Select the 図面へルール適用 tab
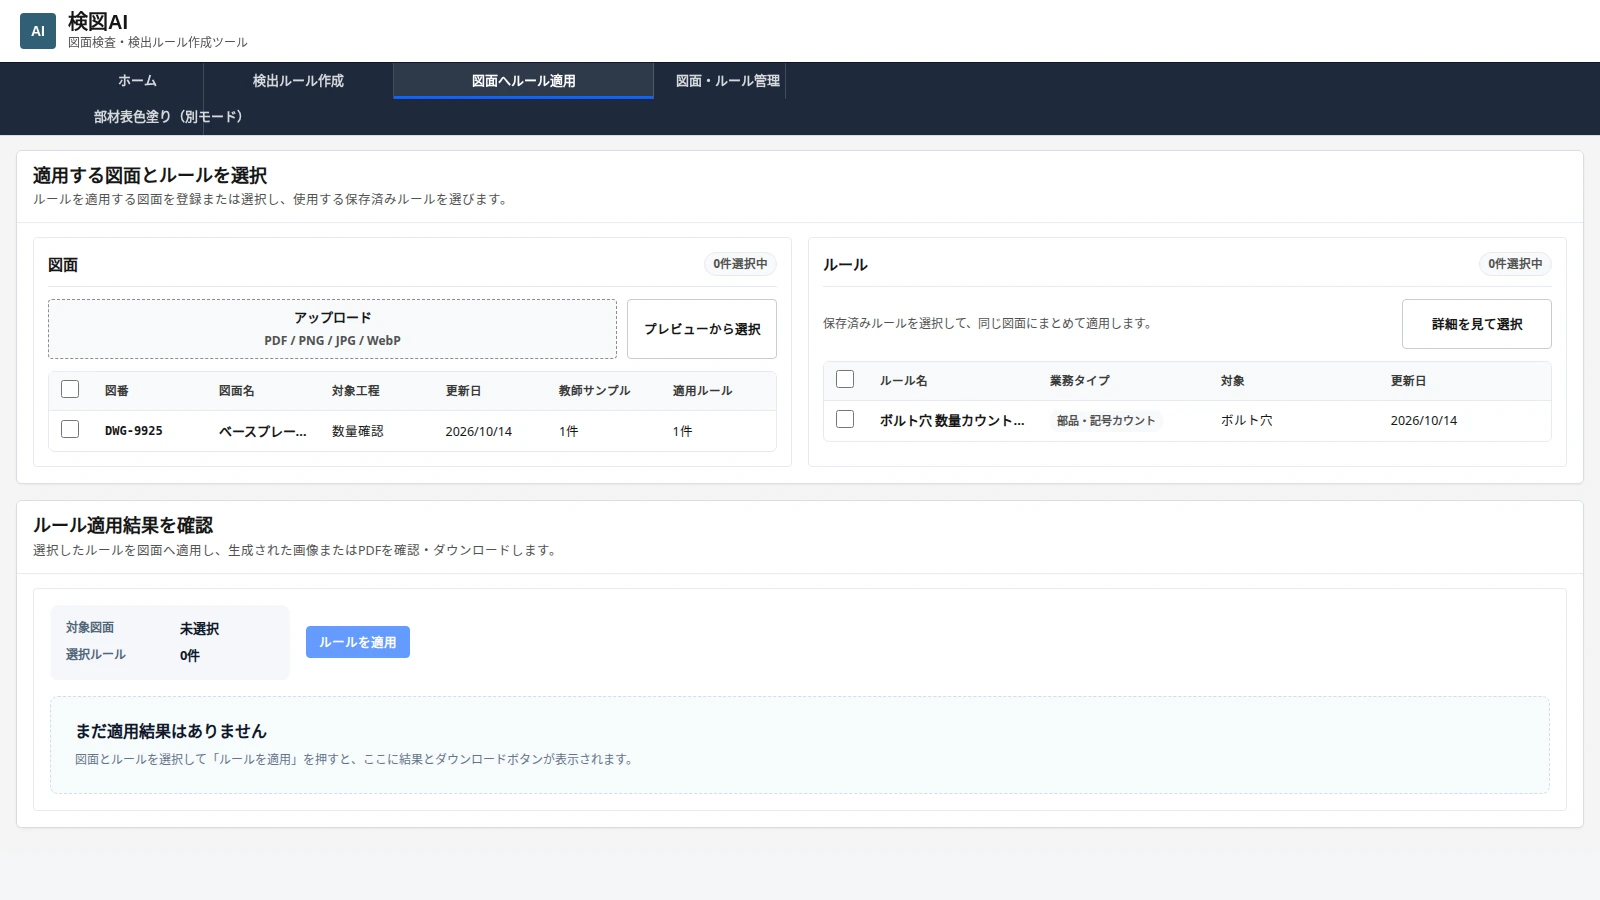The image size is (1600, 900). 523,81
